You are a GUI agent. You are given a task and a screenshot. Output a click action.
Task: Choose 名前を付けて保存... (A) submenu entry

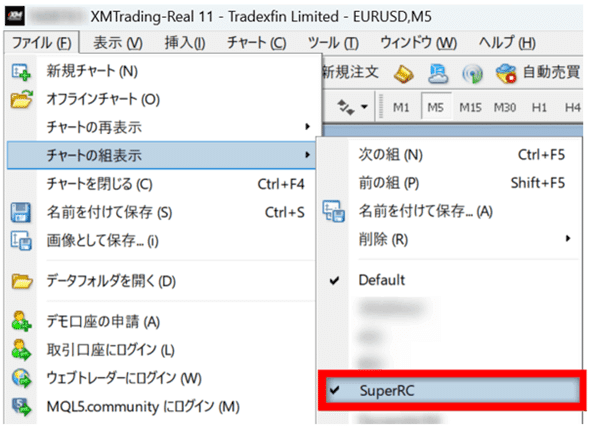[449, 211]
